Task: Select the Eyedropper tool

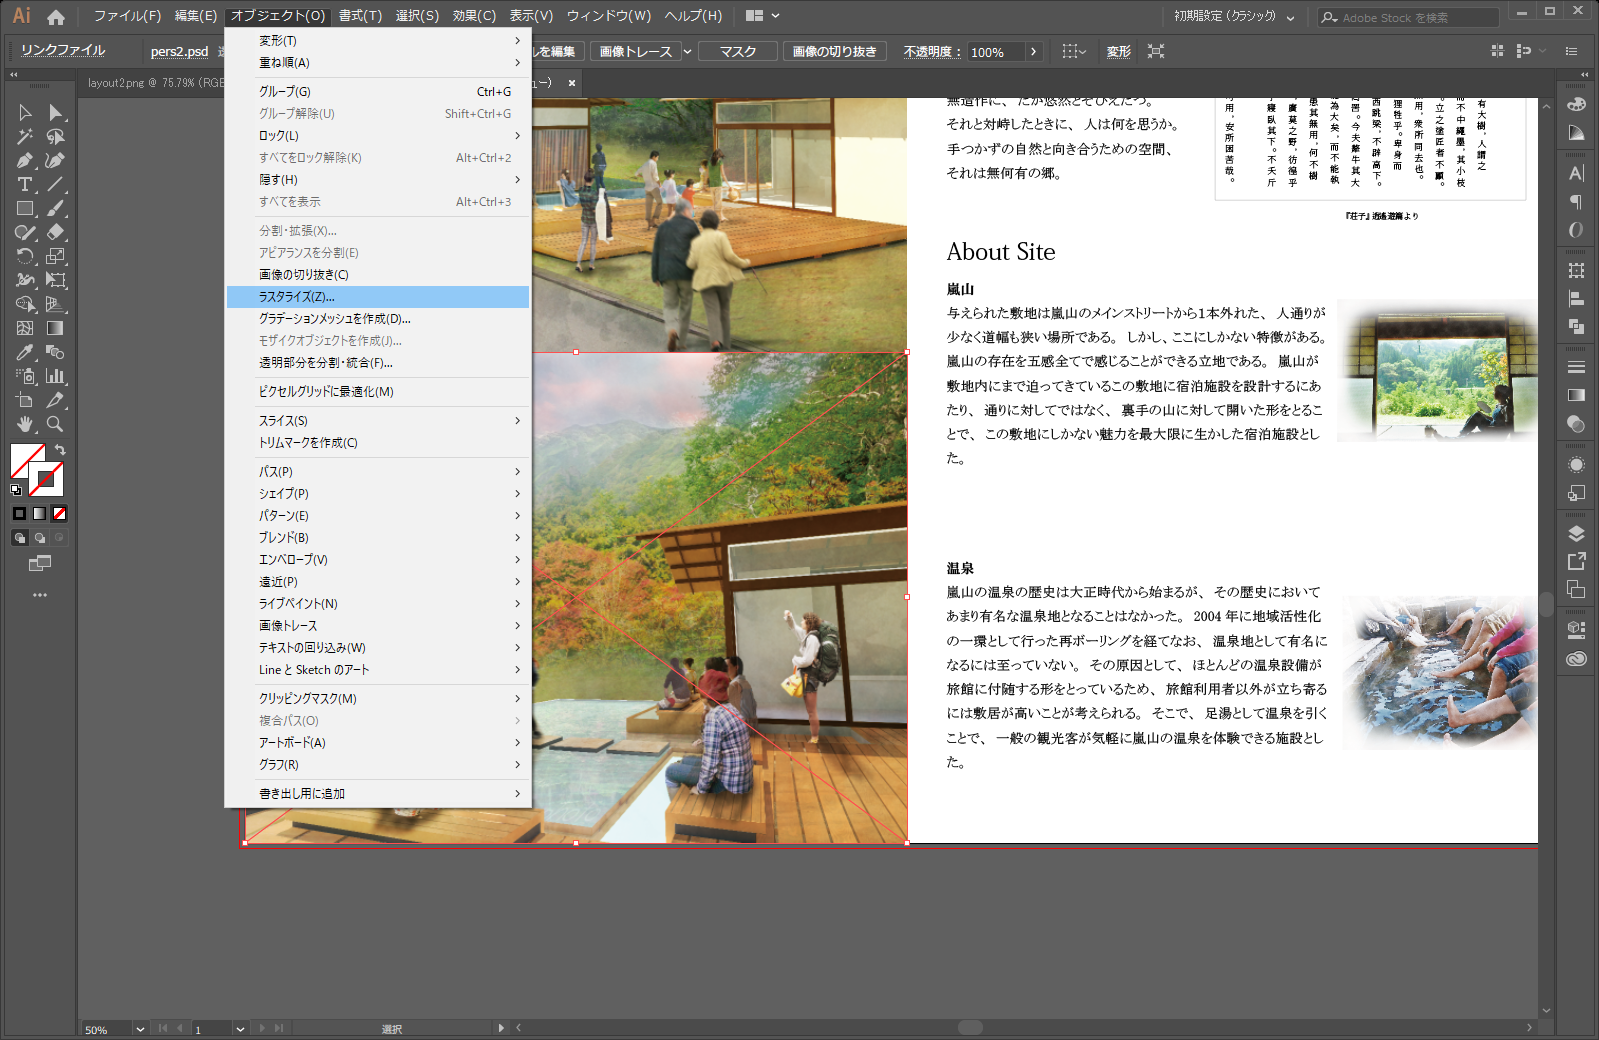Action: tap(25, 352)
